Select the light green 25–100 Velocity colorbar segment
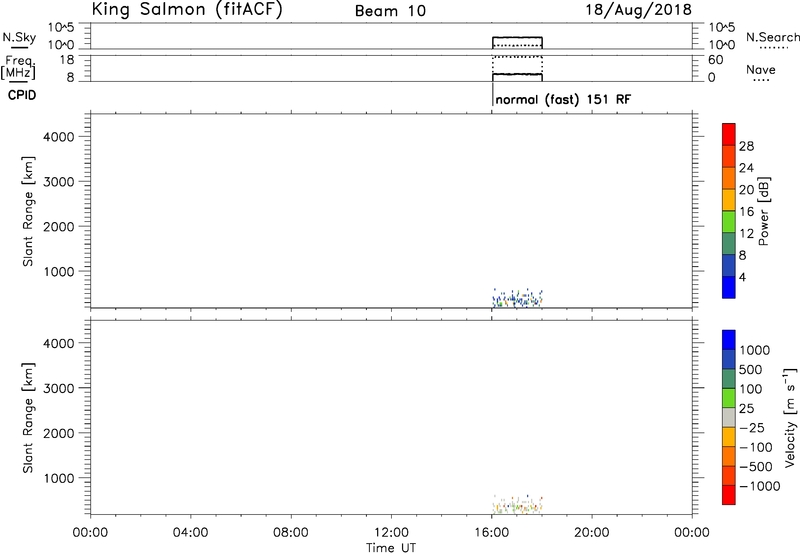The height and width of the screenshot is (554, 800). [729, 398]
